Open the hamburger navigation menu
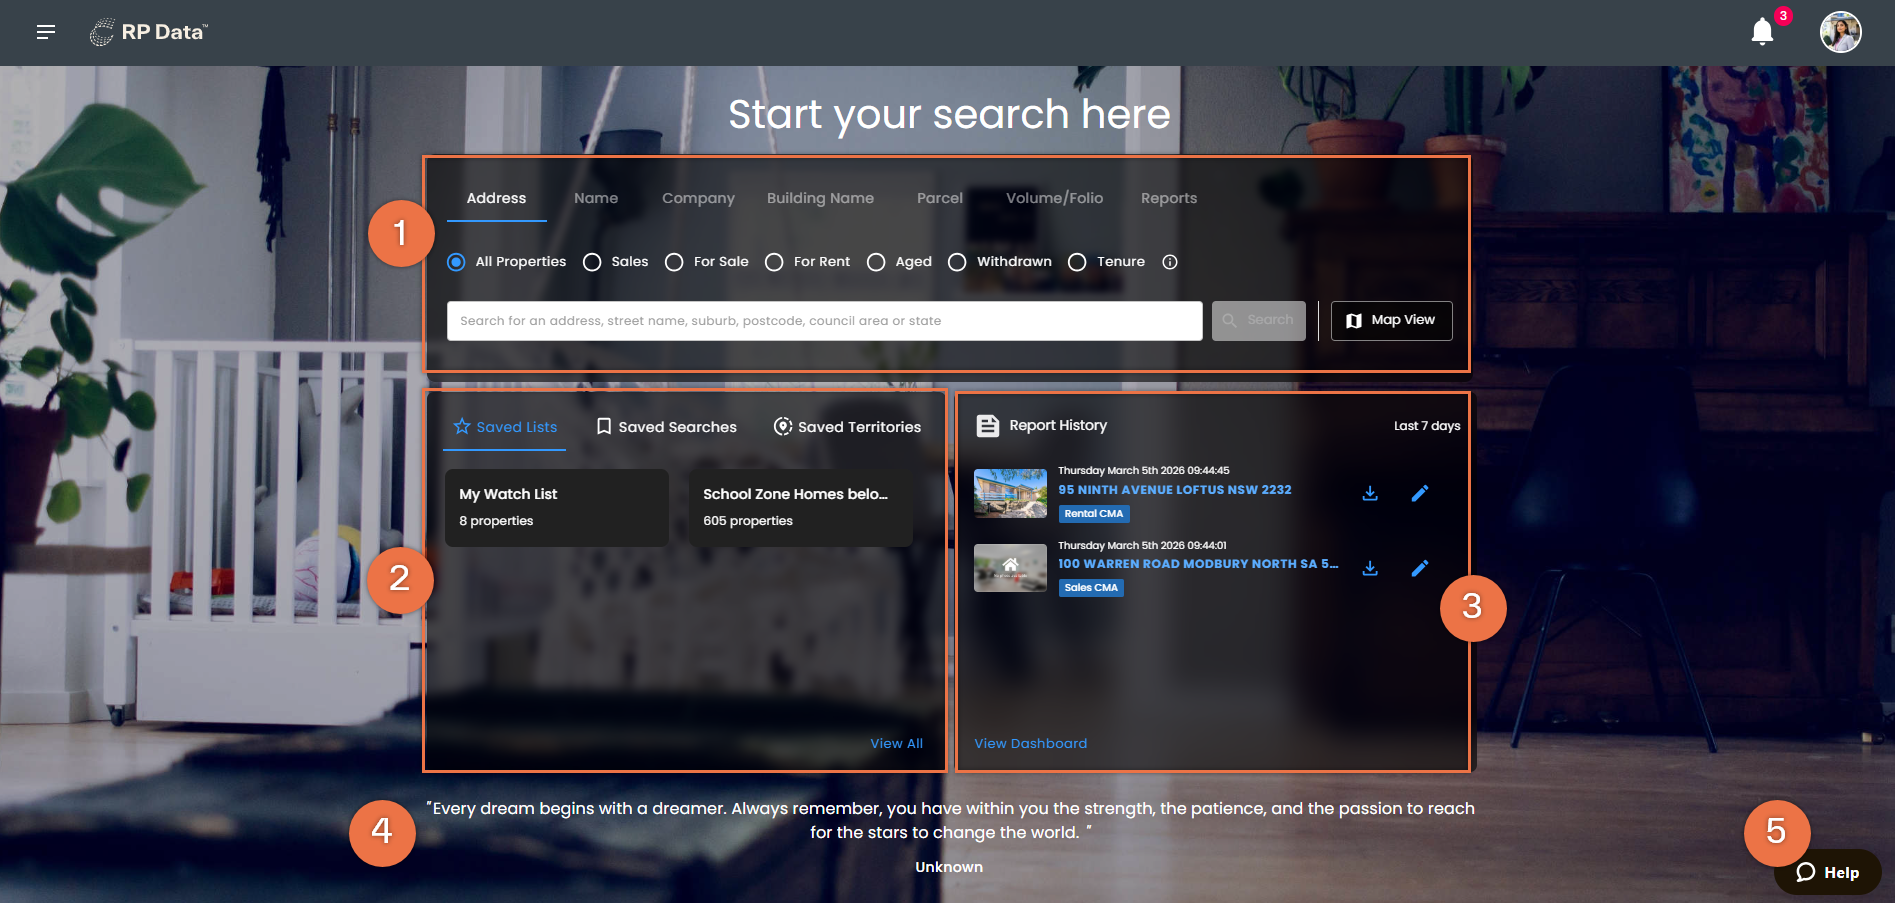1895x903 pixels. tap(46, 32)
